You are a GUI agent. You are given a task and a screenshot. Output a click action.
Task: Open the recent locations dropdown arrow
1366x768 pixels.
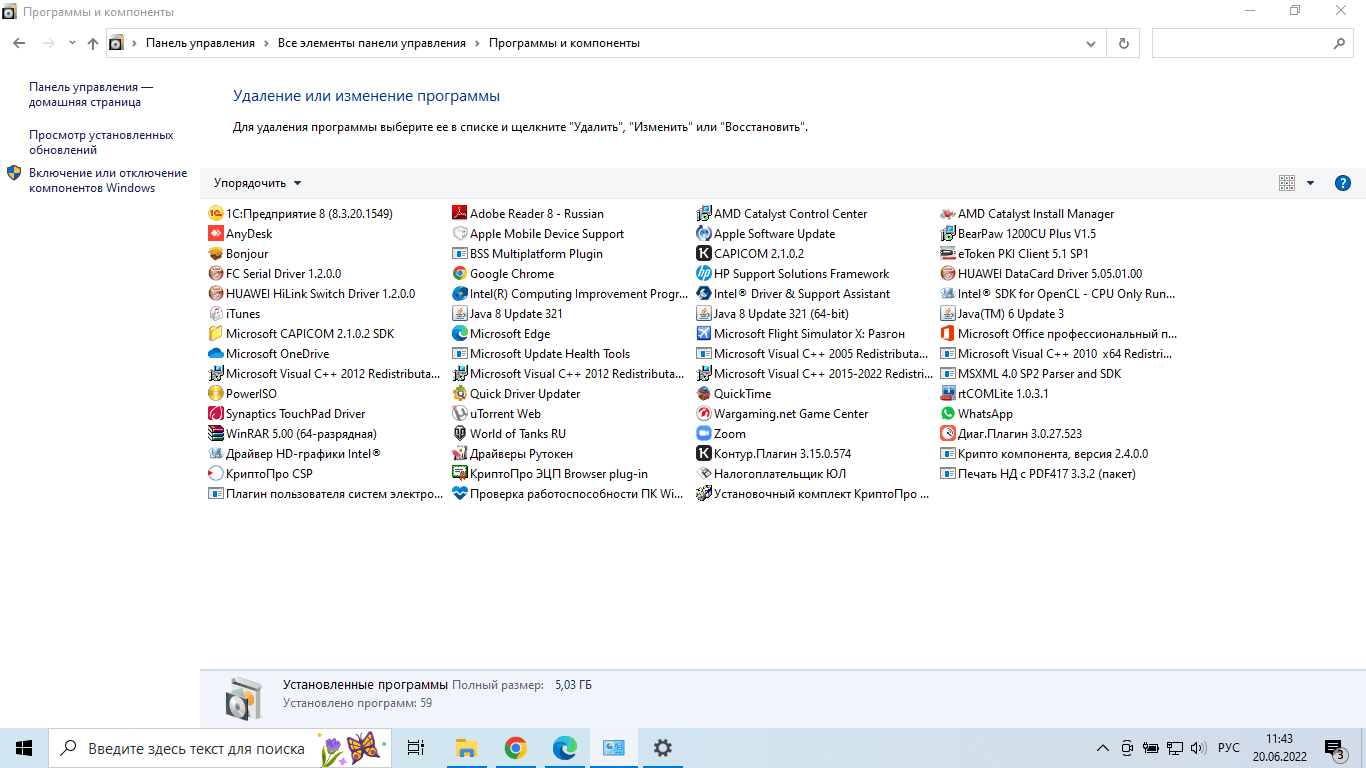click(72, 44)
